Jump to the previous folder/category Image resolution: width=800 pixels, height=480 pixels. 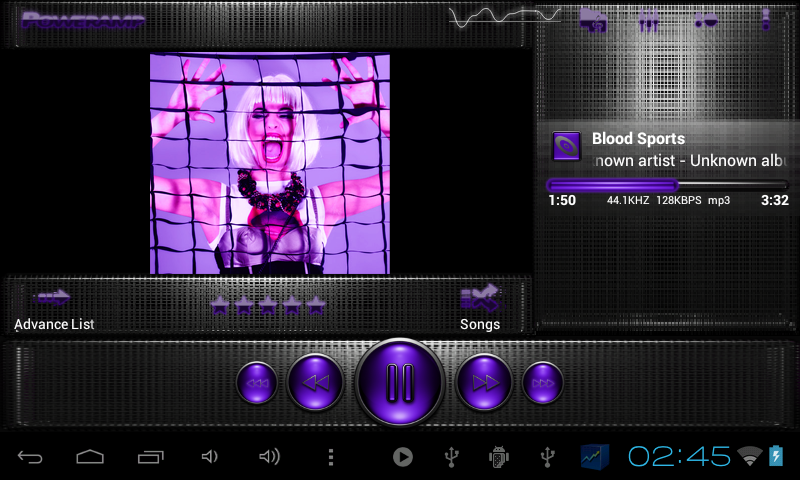click(257, 383)
